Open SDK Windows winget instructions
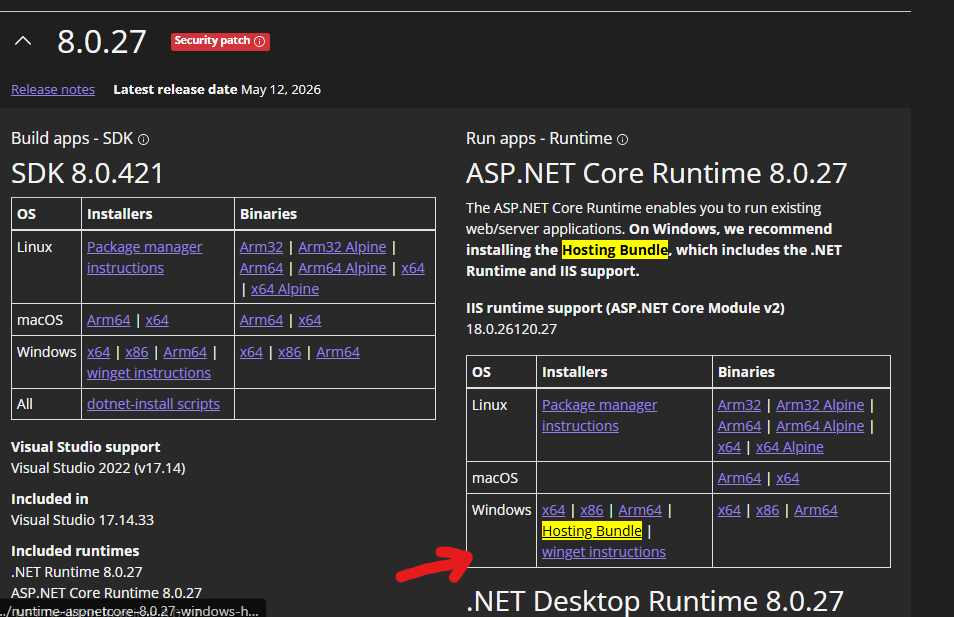Viewport: 954px width, 617px height. point(149,373)
